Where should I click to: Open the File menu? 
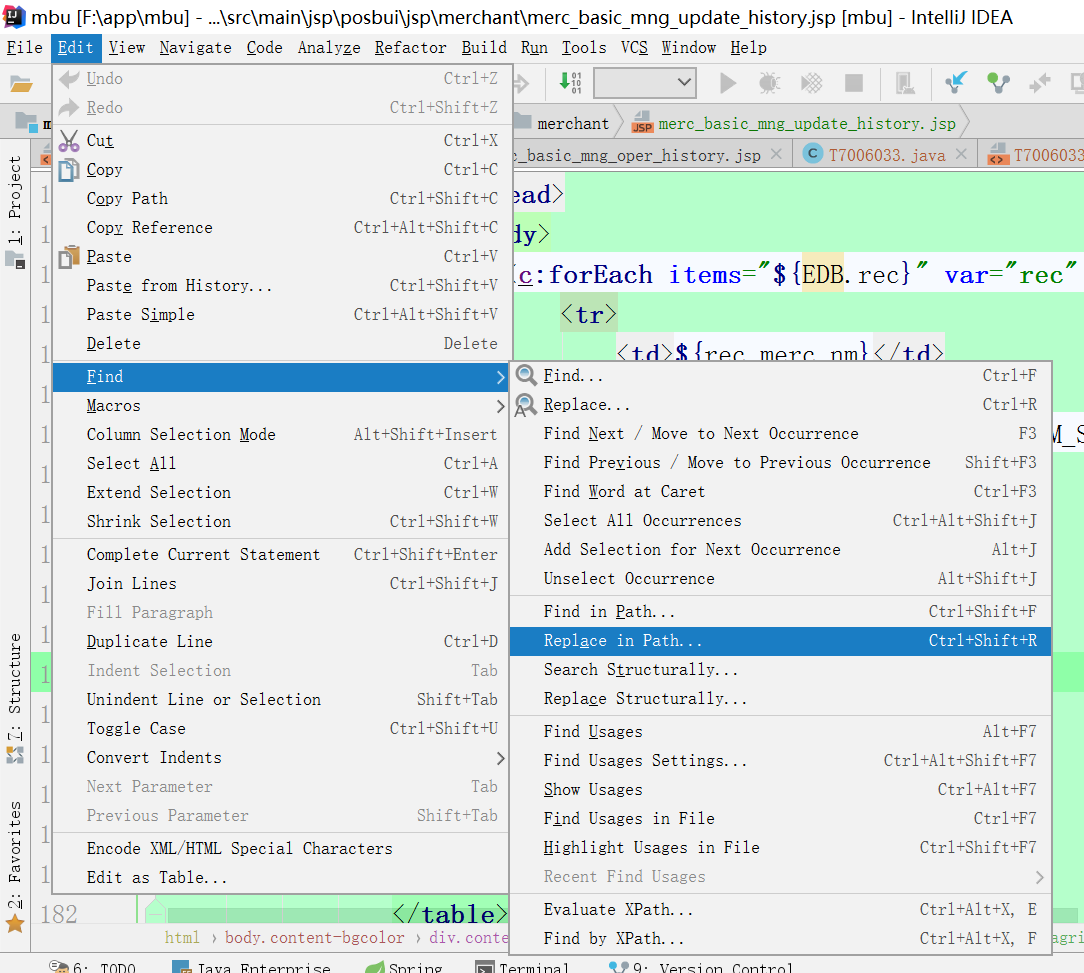click(25, 48)
